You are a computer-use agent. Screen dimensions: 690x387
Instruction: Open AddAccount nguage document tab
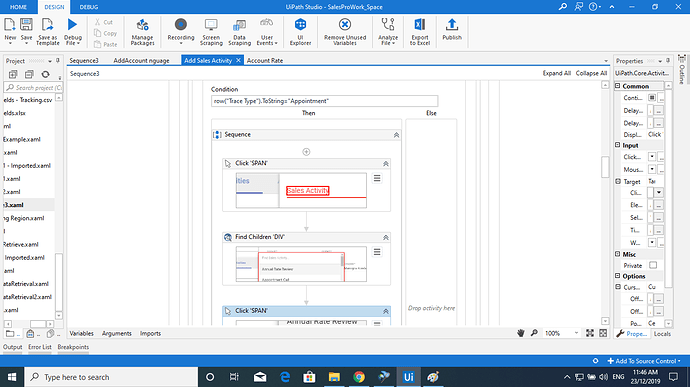point(141,60)
